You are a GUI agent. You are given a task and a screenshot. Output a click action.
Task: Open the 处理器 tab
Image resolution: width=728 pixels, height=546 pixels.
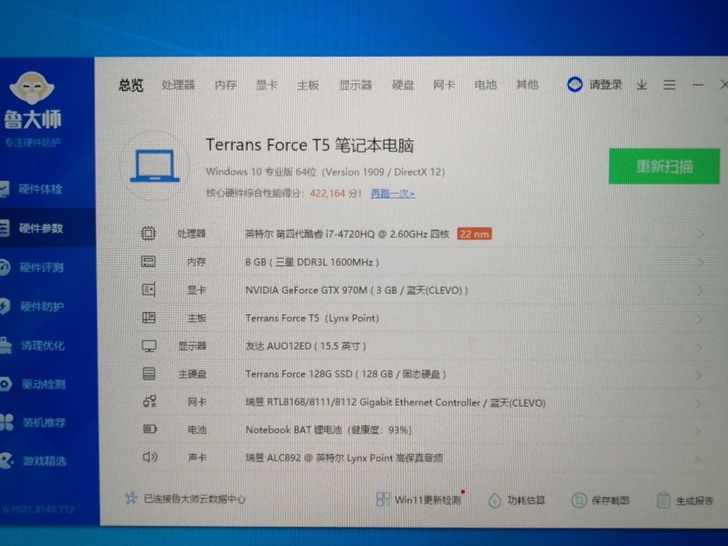(178, 85)
